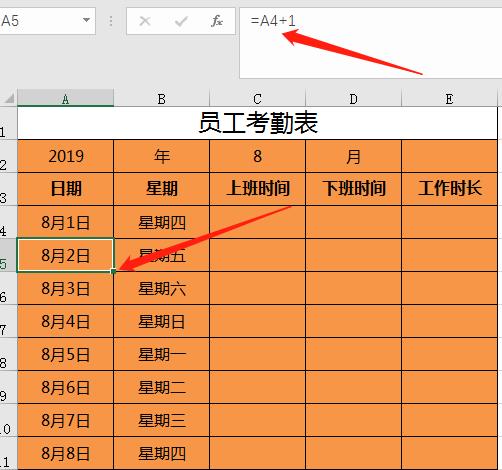Select row 9 header

pyautogui.click(x=8, y=387)
